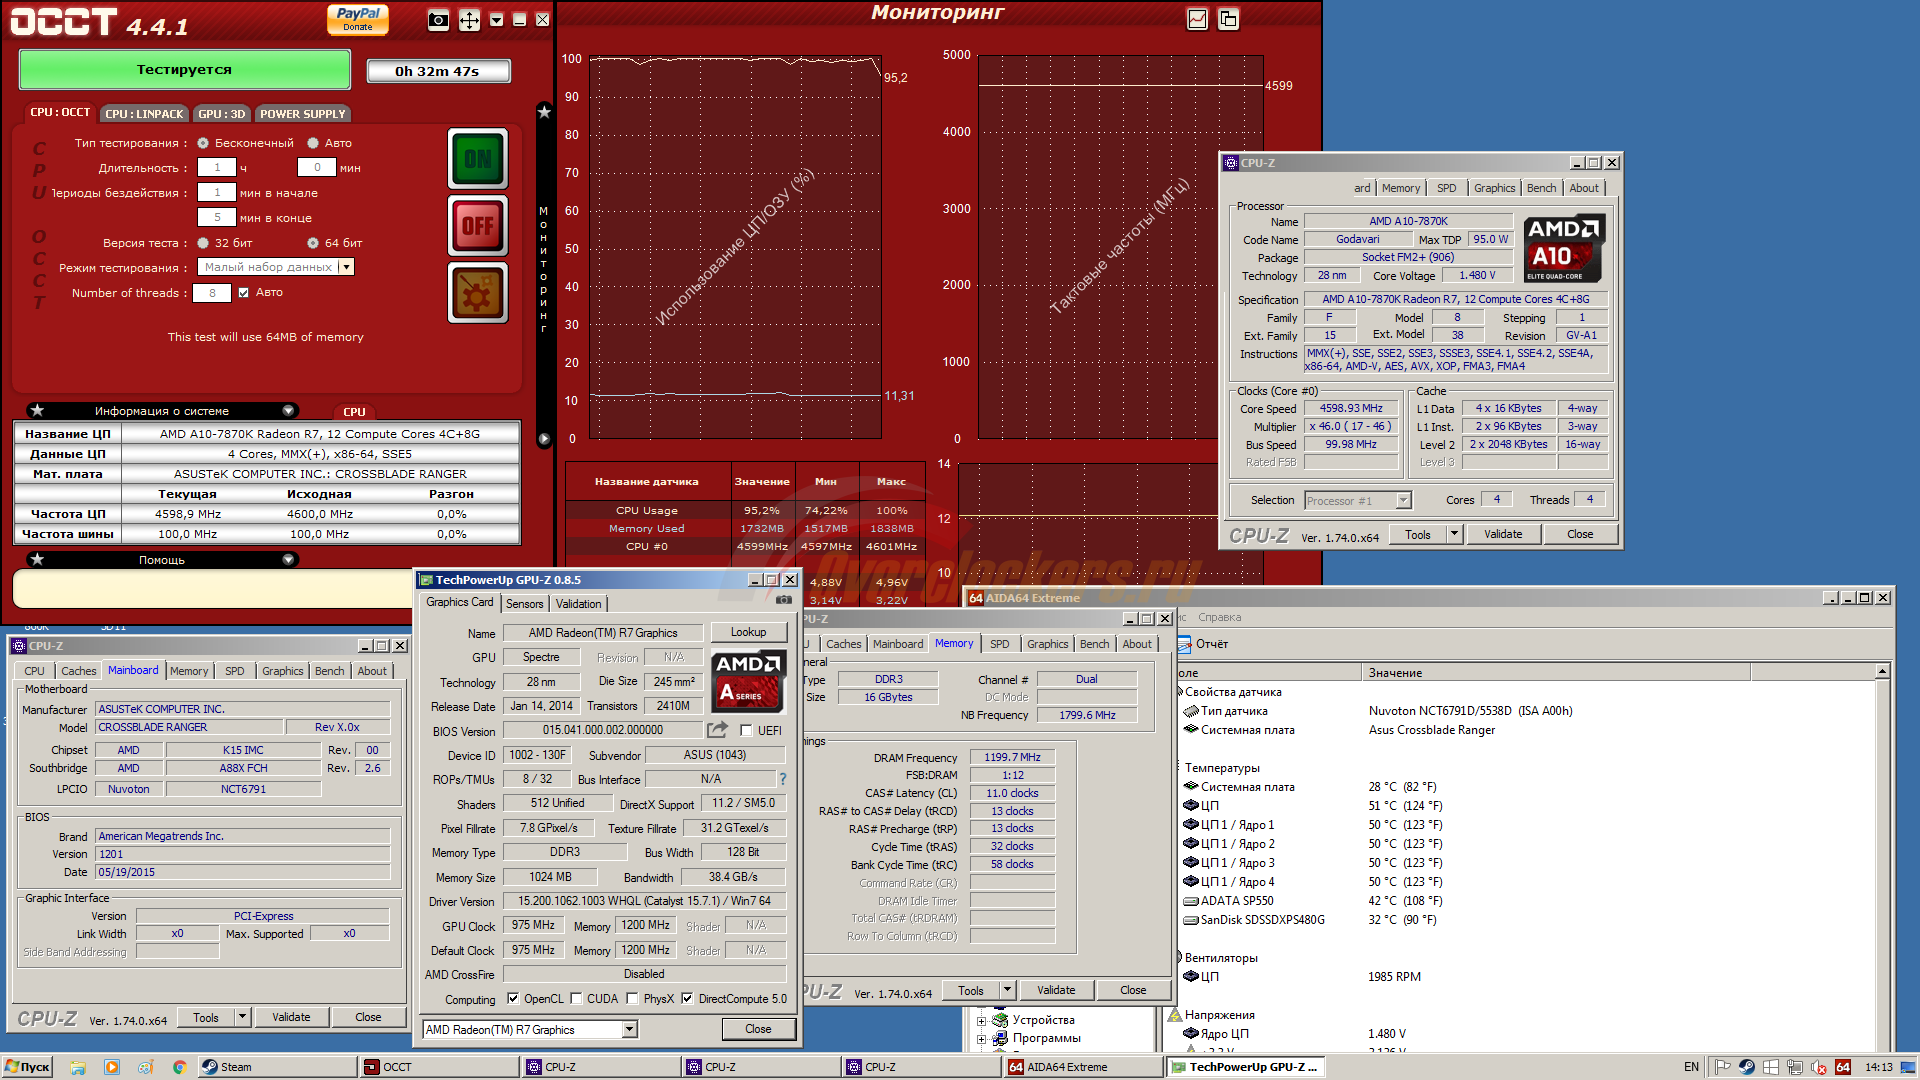Click the monitoring graph view icon
1920x1080 pixels.
(x=1197, y=19)
